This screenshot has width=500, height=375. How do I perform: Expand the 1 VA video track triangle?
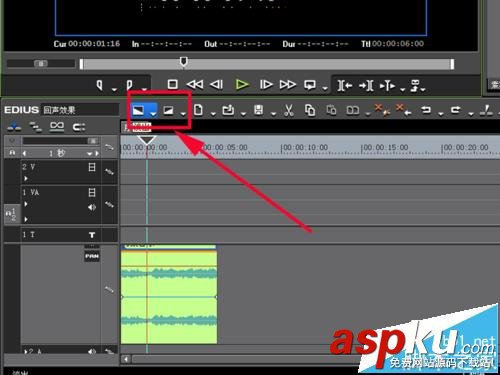point(26,204)
